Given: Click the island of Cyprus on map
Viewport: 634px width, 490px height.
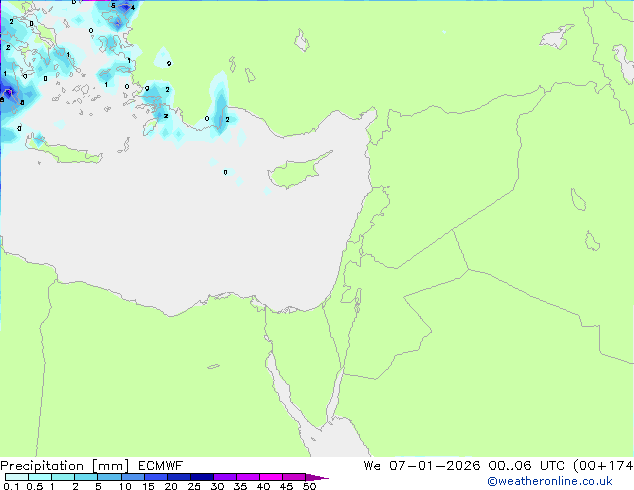Looking at the screenshot, I should (295, 173).
